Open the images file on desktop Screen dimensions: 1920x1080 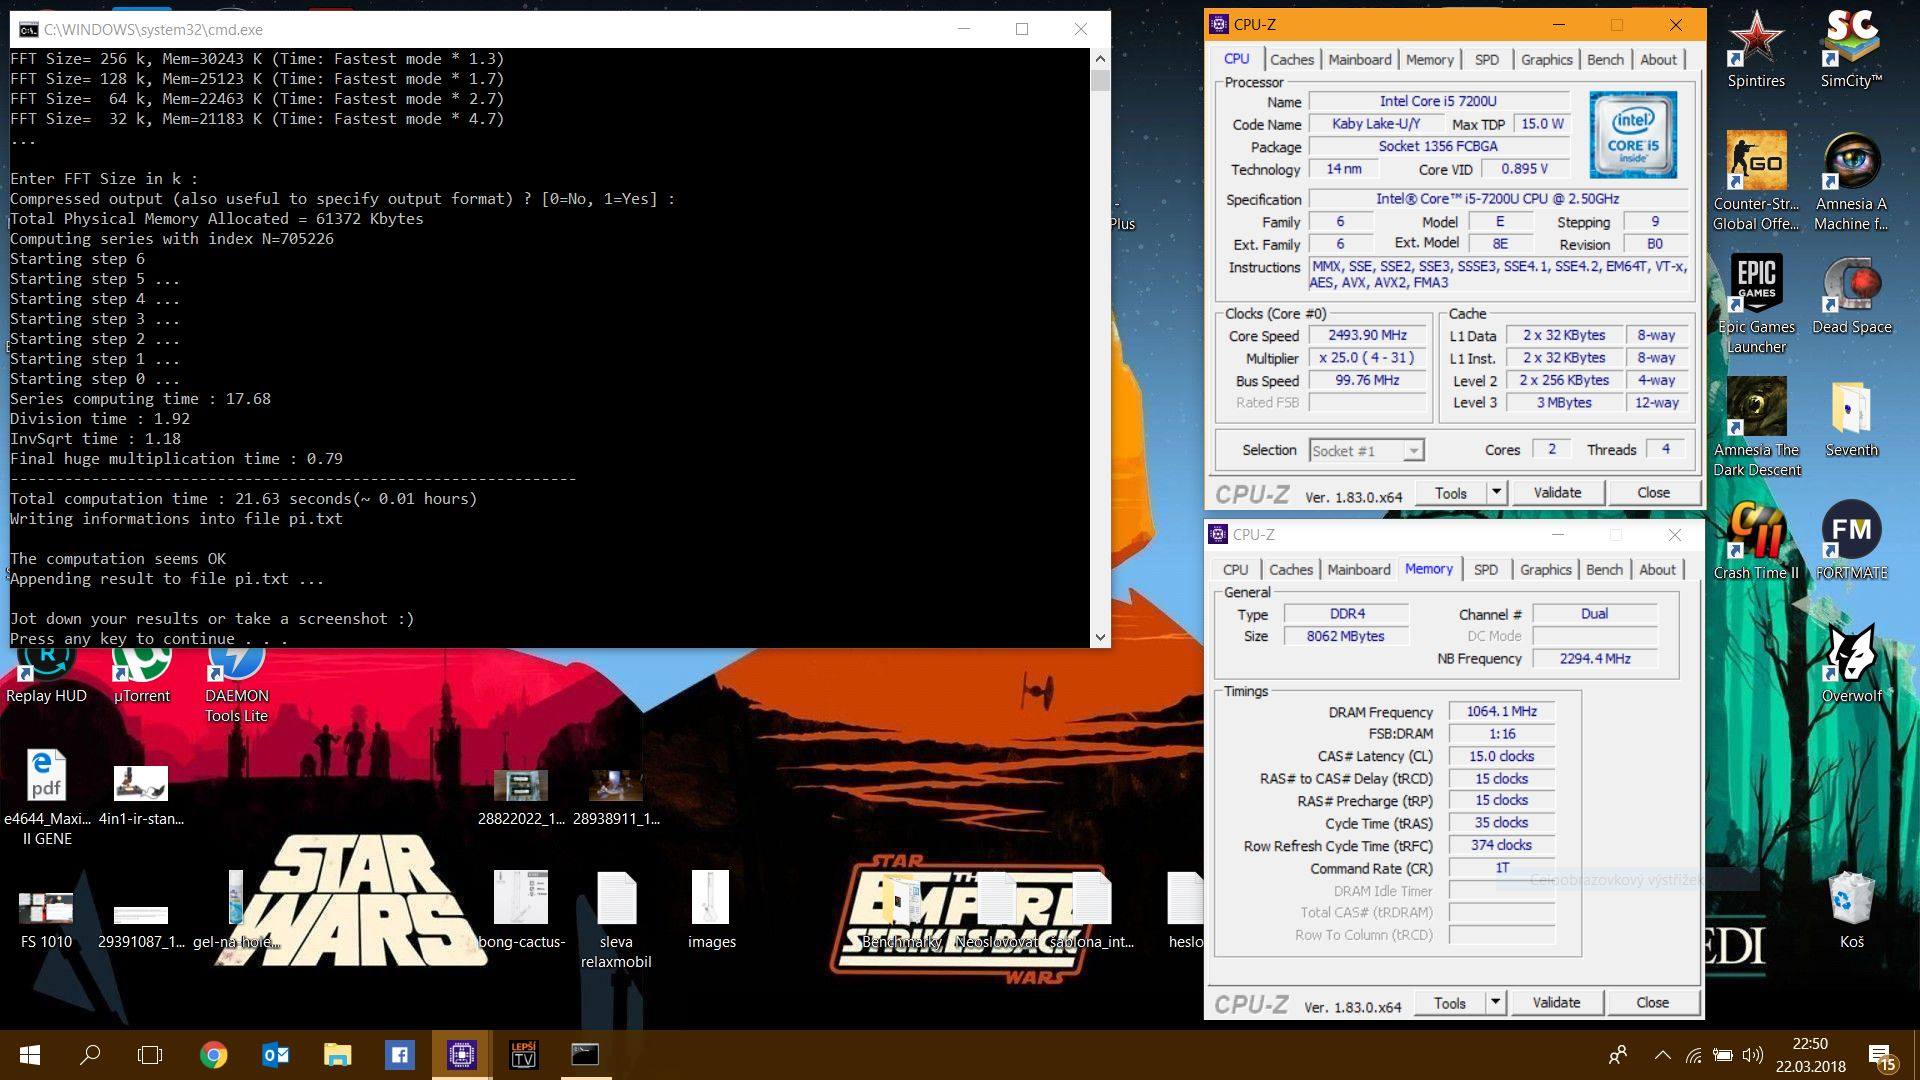[x=711, y=910]
